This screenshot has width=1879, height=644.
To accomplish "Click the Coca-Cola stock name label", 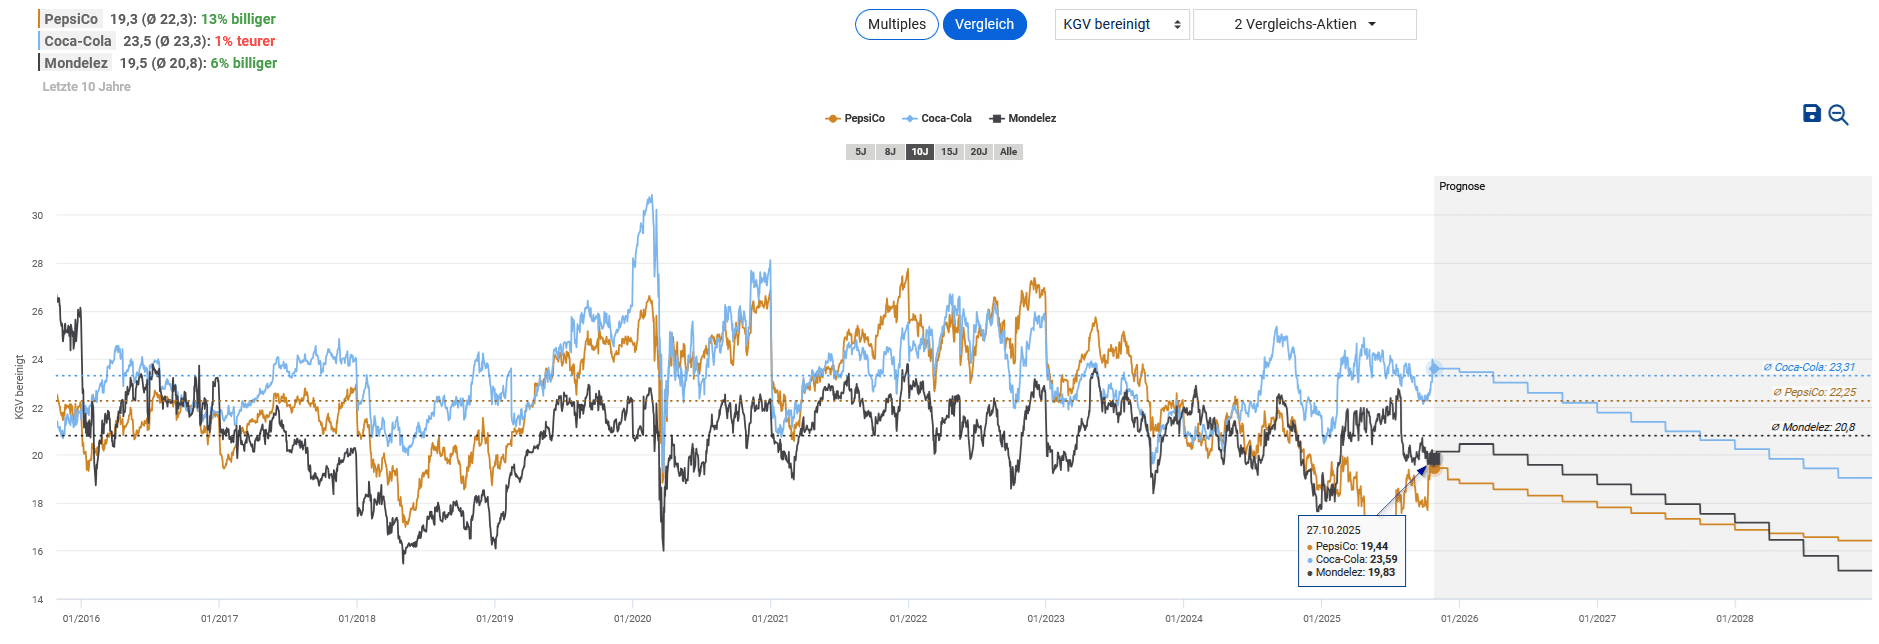I will (78, 41).
